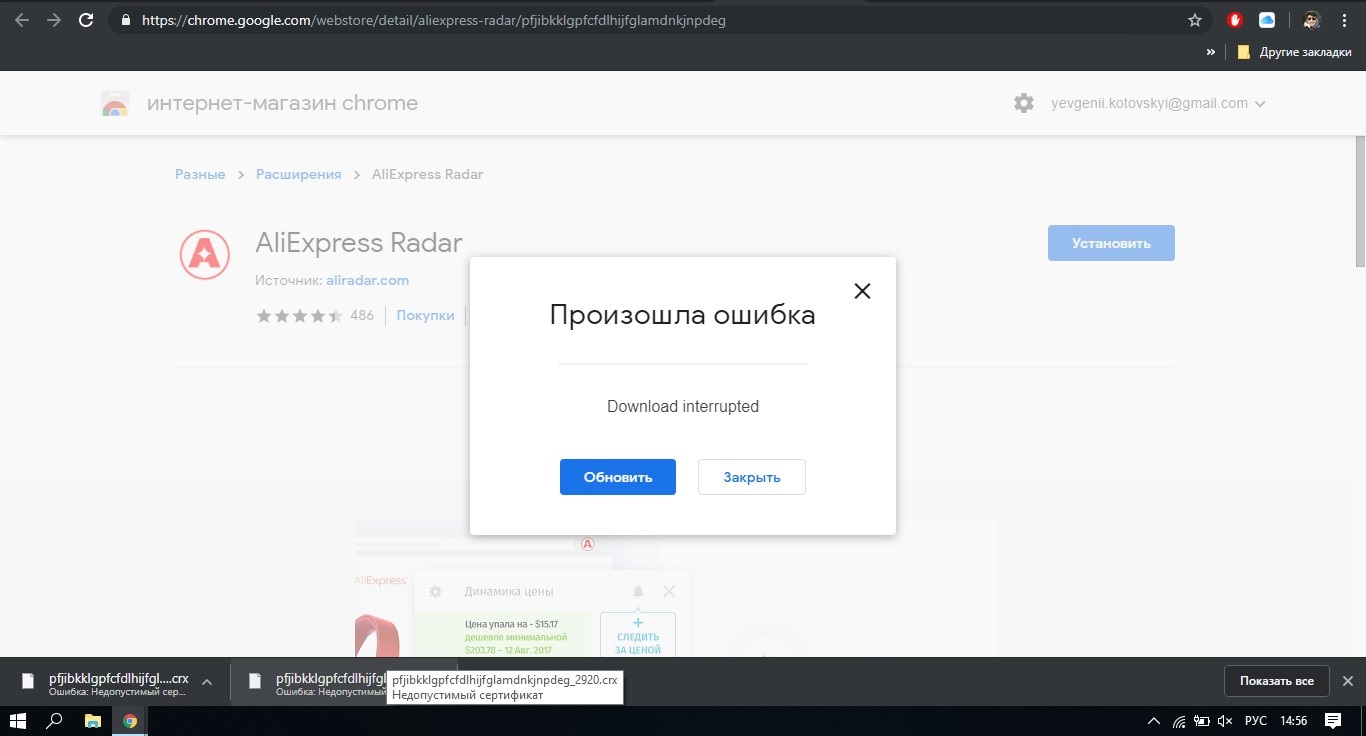
Task: Open Windows taskbar search
Action: [x=55, y=721]
